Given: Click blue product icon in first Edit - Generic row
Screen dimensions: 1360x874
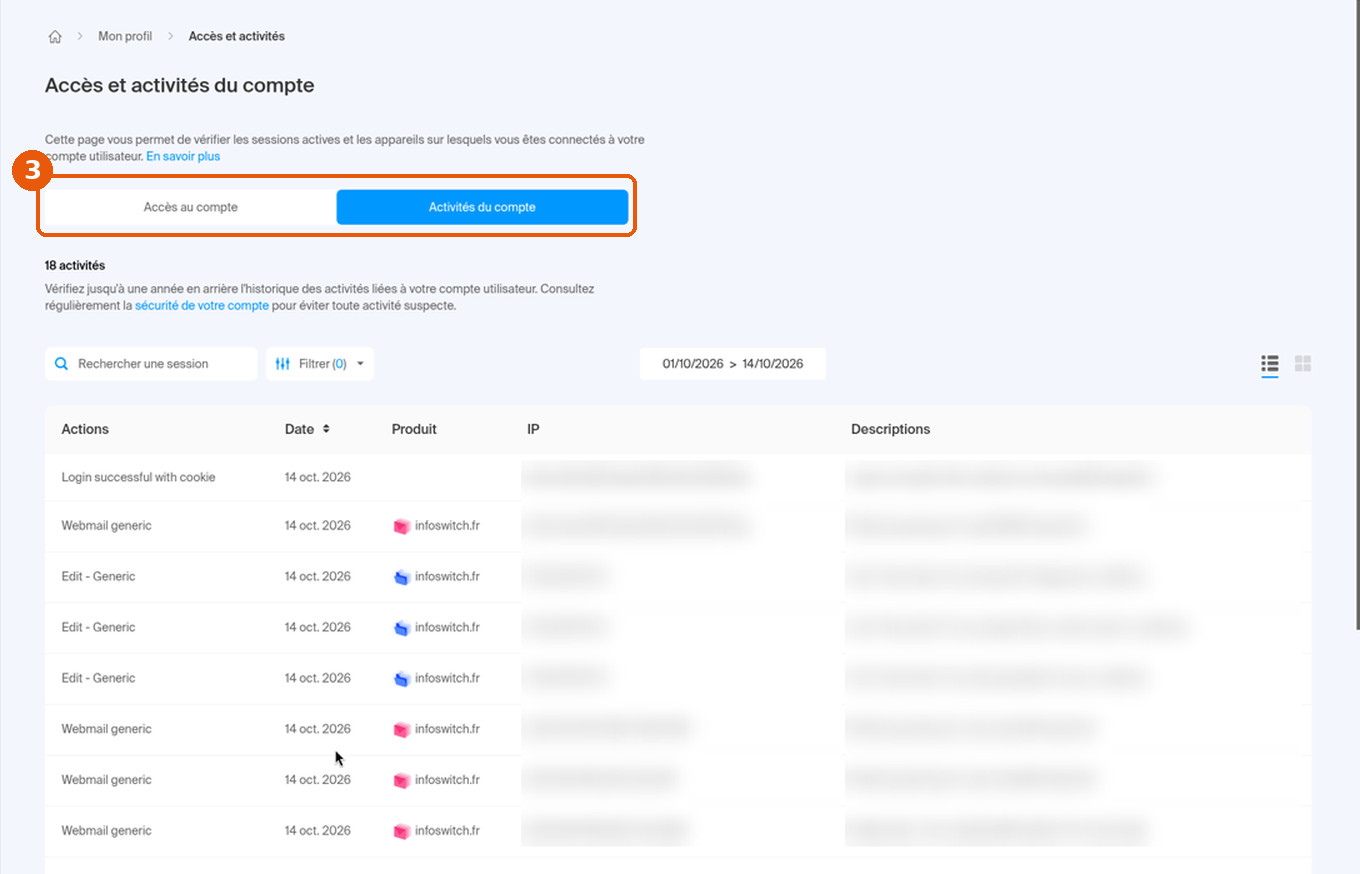Looking at the screenshot, I should [x=402, y=577].
